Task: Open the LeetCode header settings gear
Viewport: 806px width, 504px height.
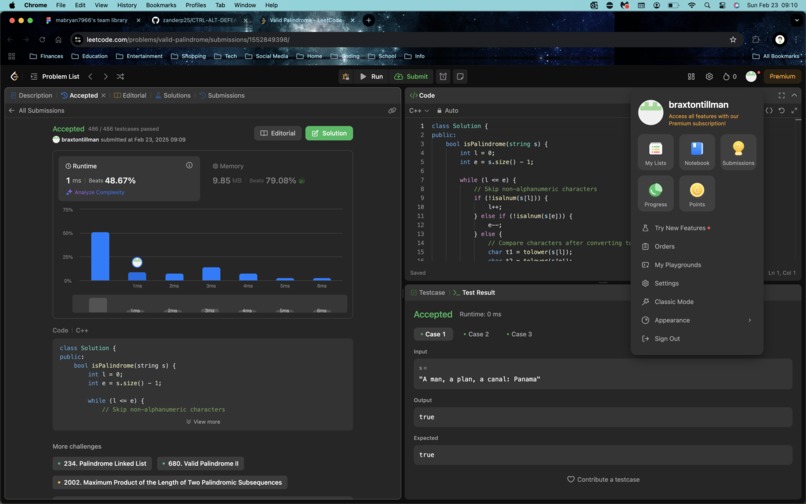Action: [x=709, y=76]
